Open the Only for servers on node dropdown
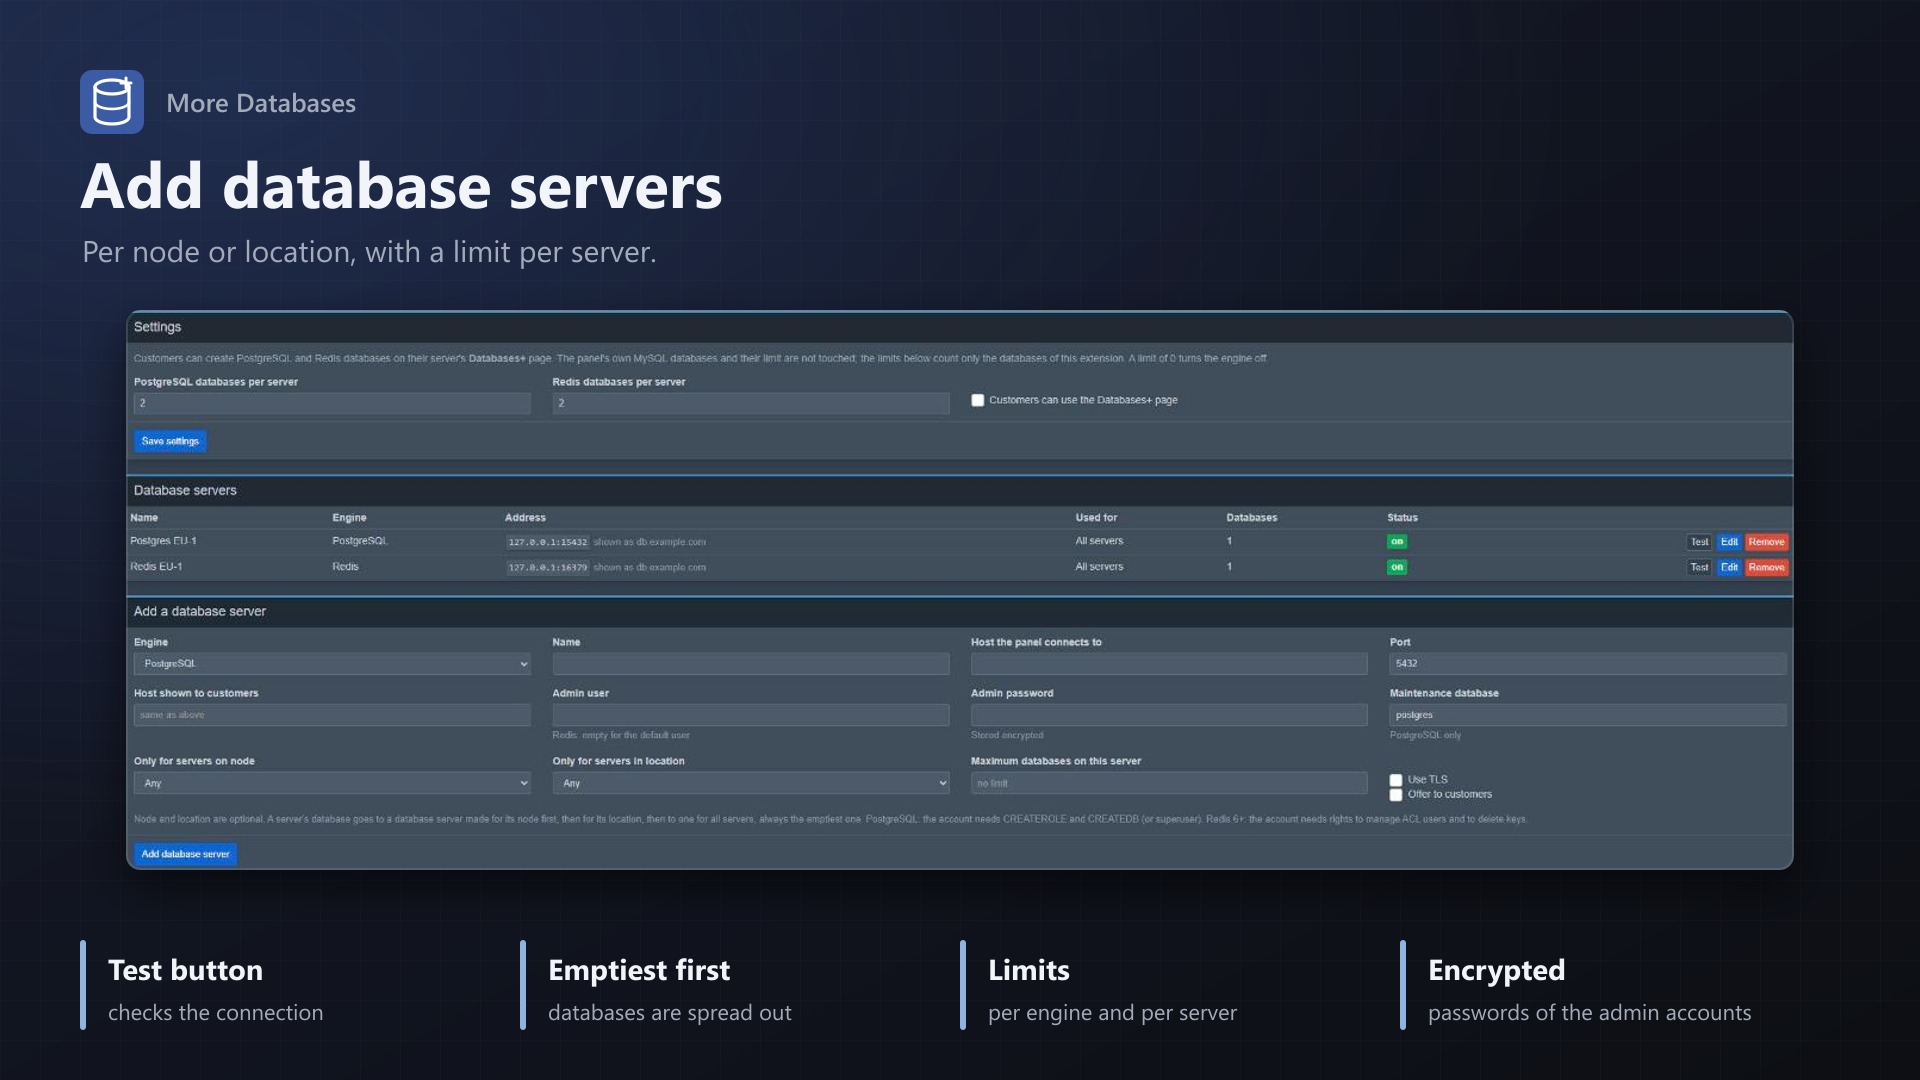The image size is (1920, 1080). click(x=332, y=783)
